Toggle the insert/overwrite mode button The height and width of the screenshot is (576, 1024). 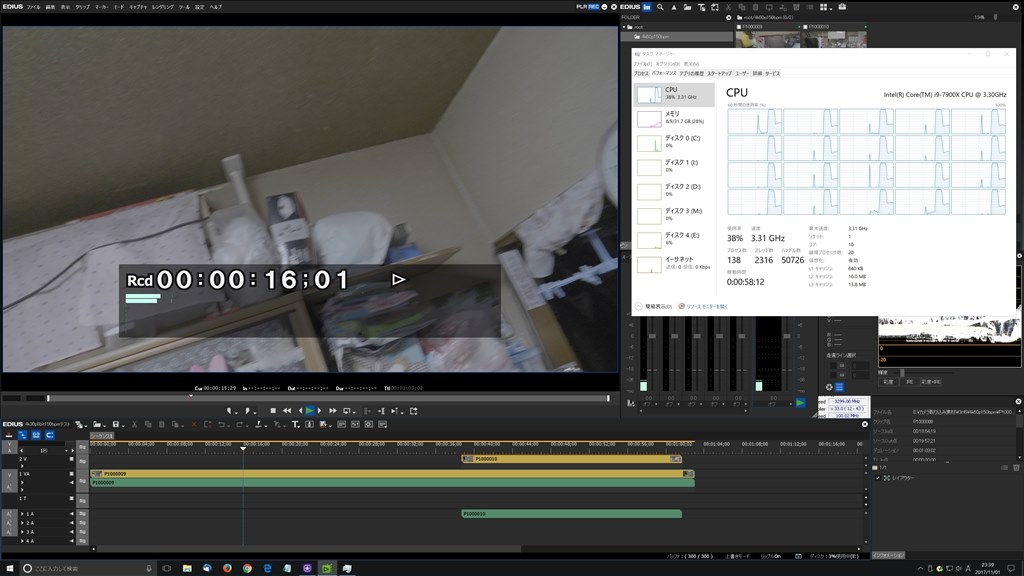(x=8, y=435)
